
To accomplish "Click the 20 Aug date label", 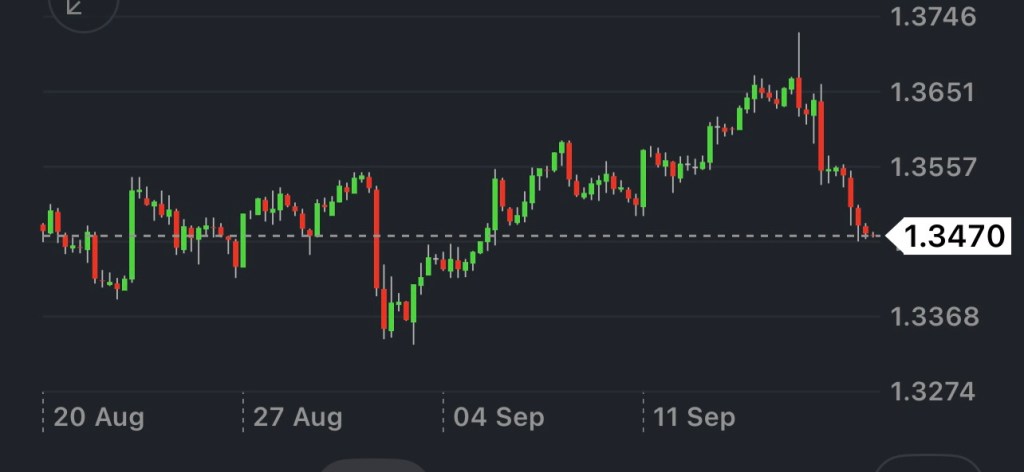I will click(98, 417).
